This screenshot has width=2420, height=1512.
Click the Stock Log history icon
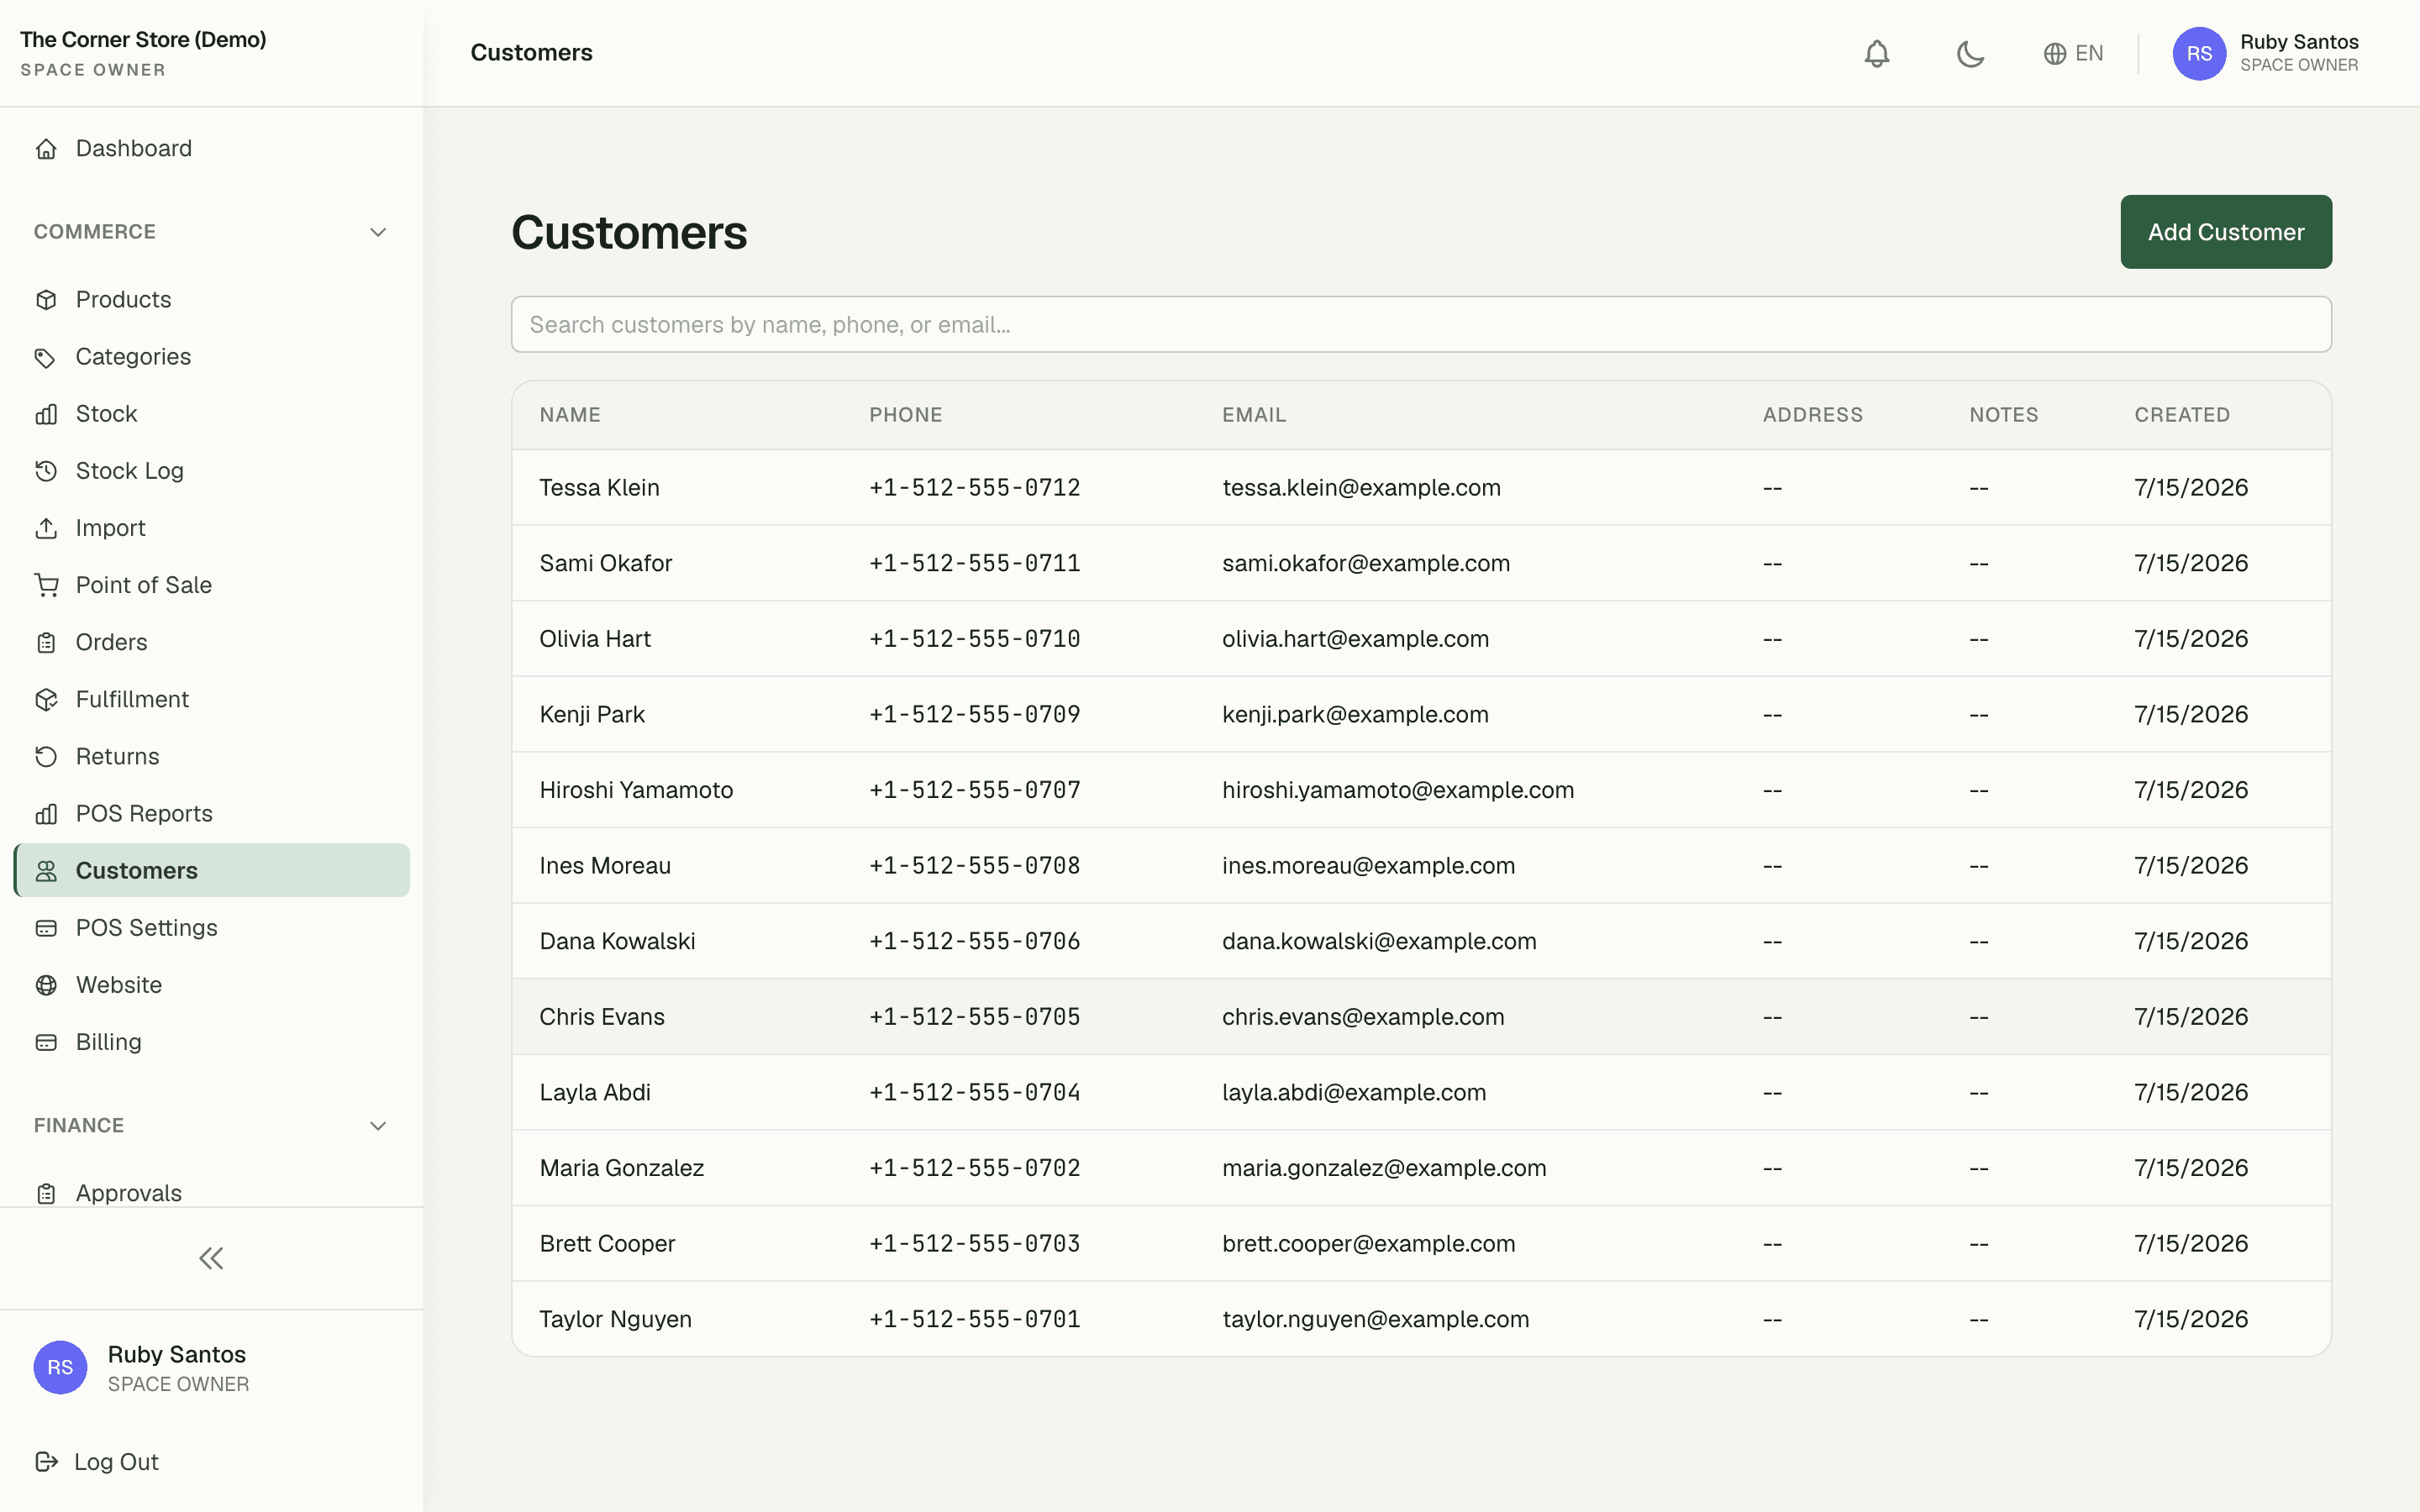[x=46, y=470]
